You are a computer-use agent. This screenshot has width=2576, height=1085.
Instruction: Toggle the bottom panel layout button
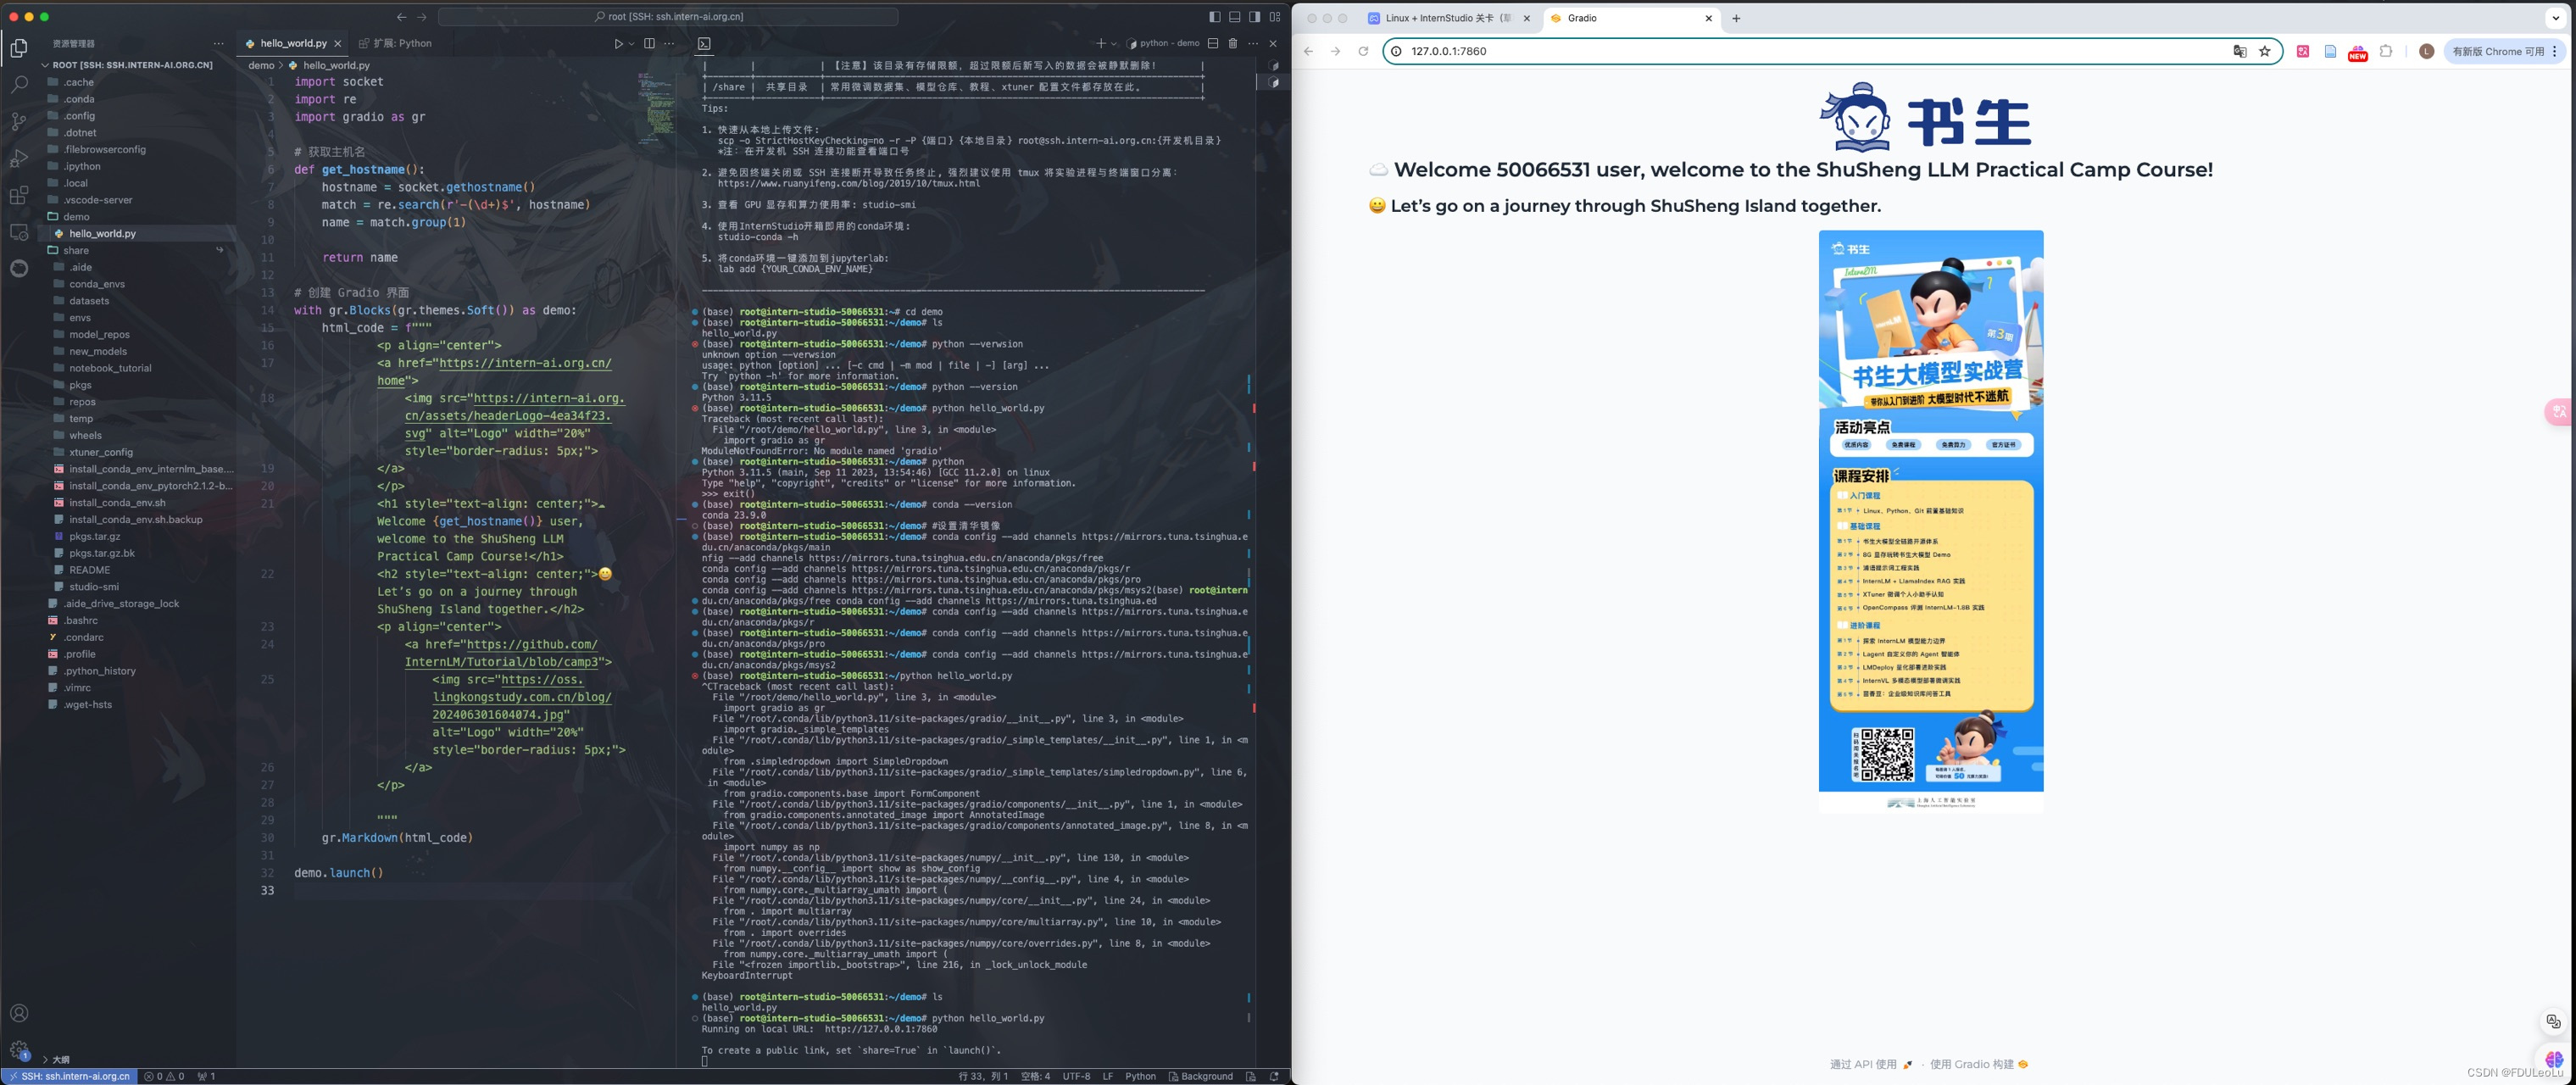1234,17
